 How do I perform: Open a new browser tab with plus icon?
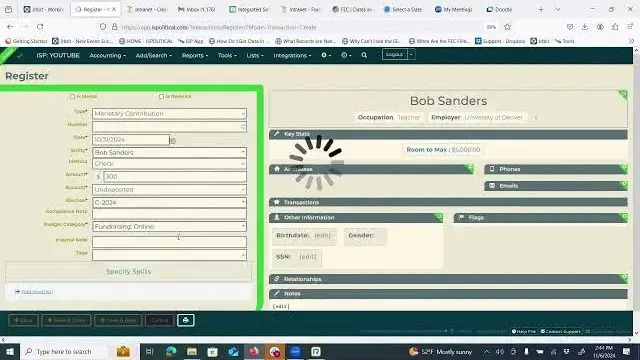coord(541,9)
